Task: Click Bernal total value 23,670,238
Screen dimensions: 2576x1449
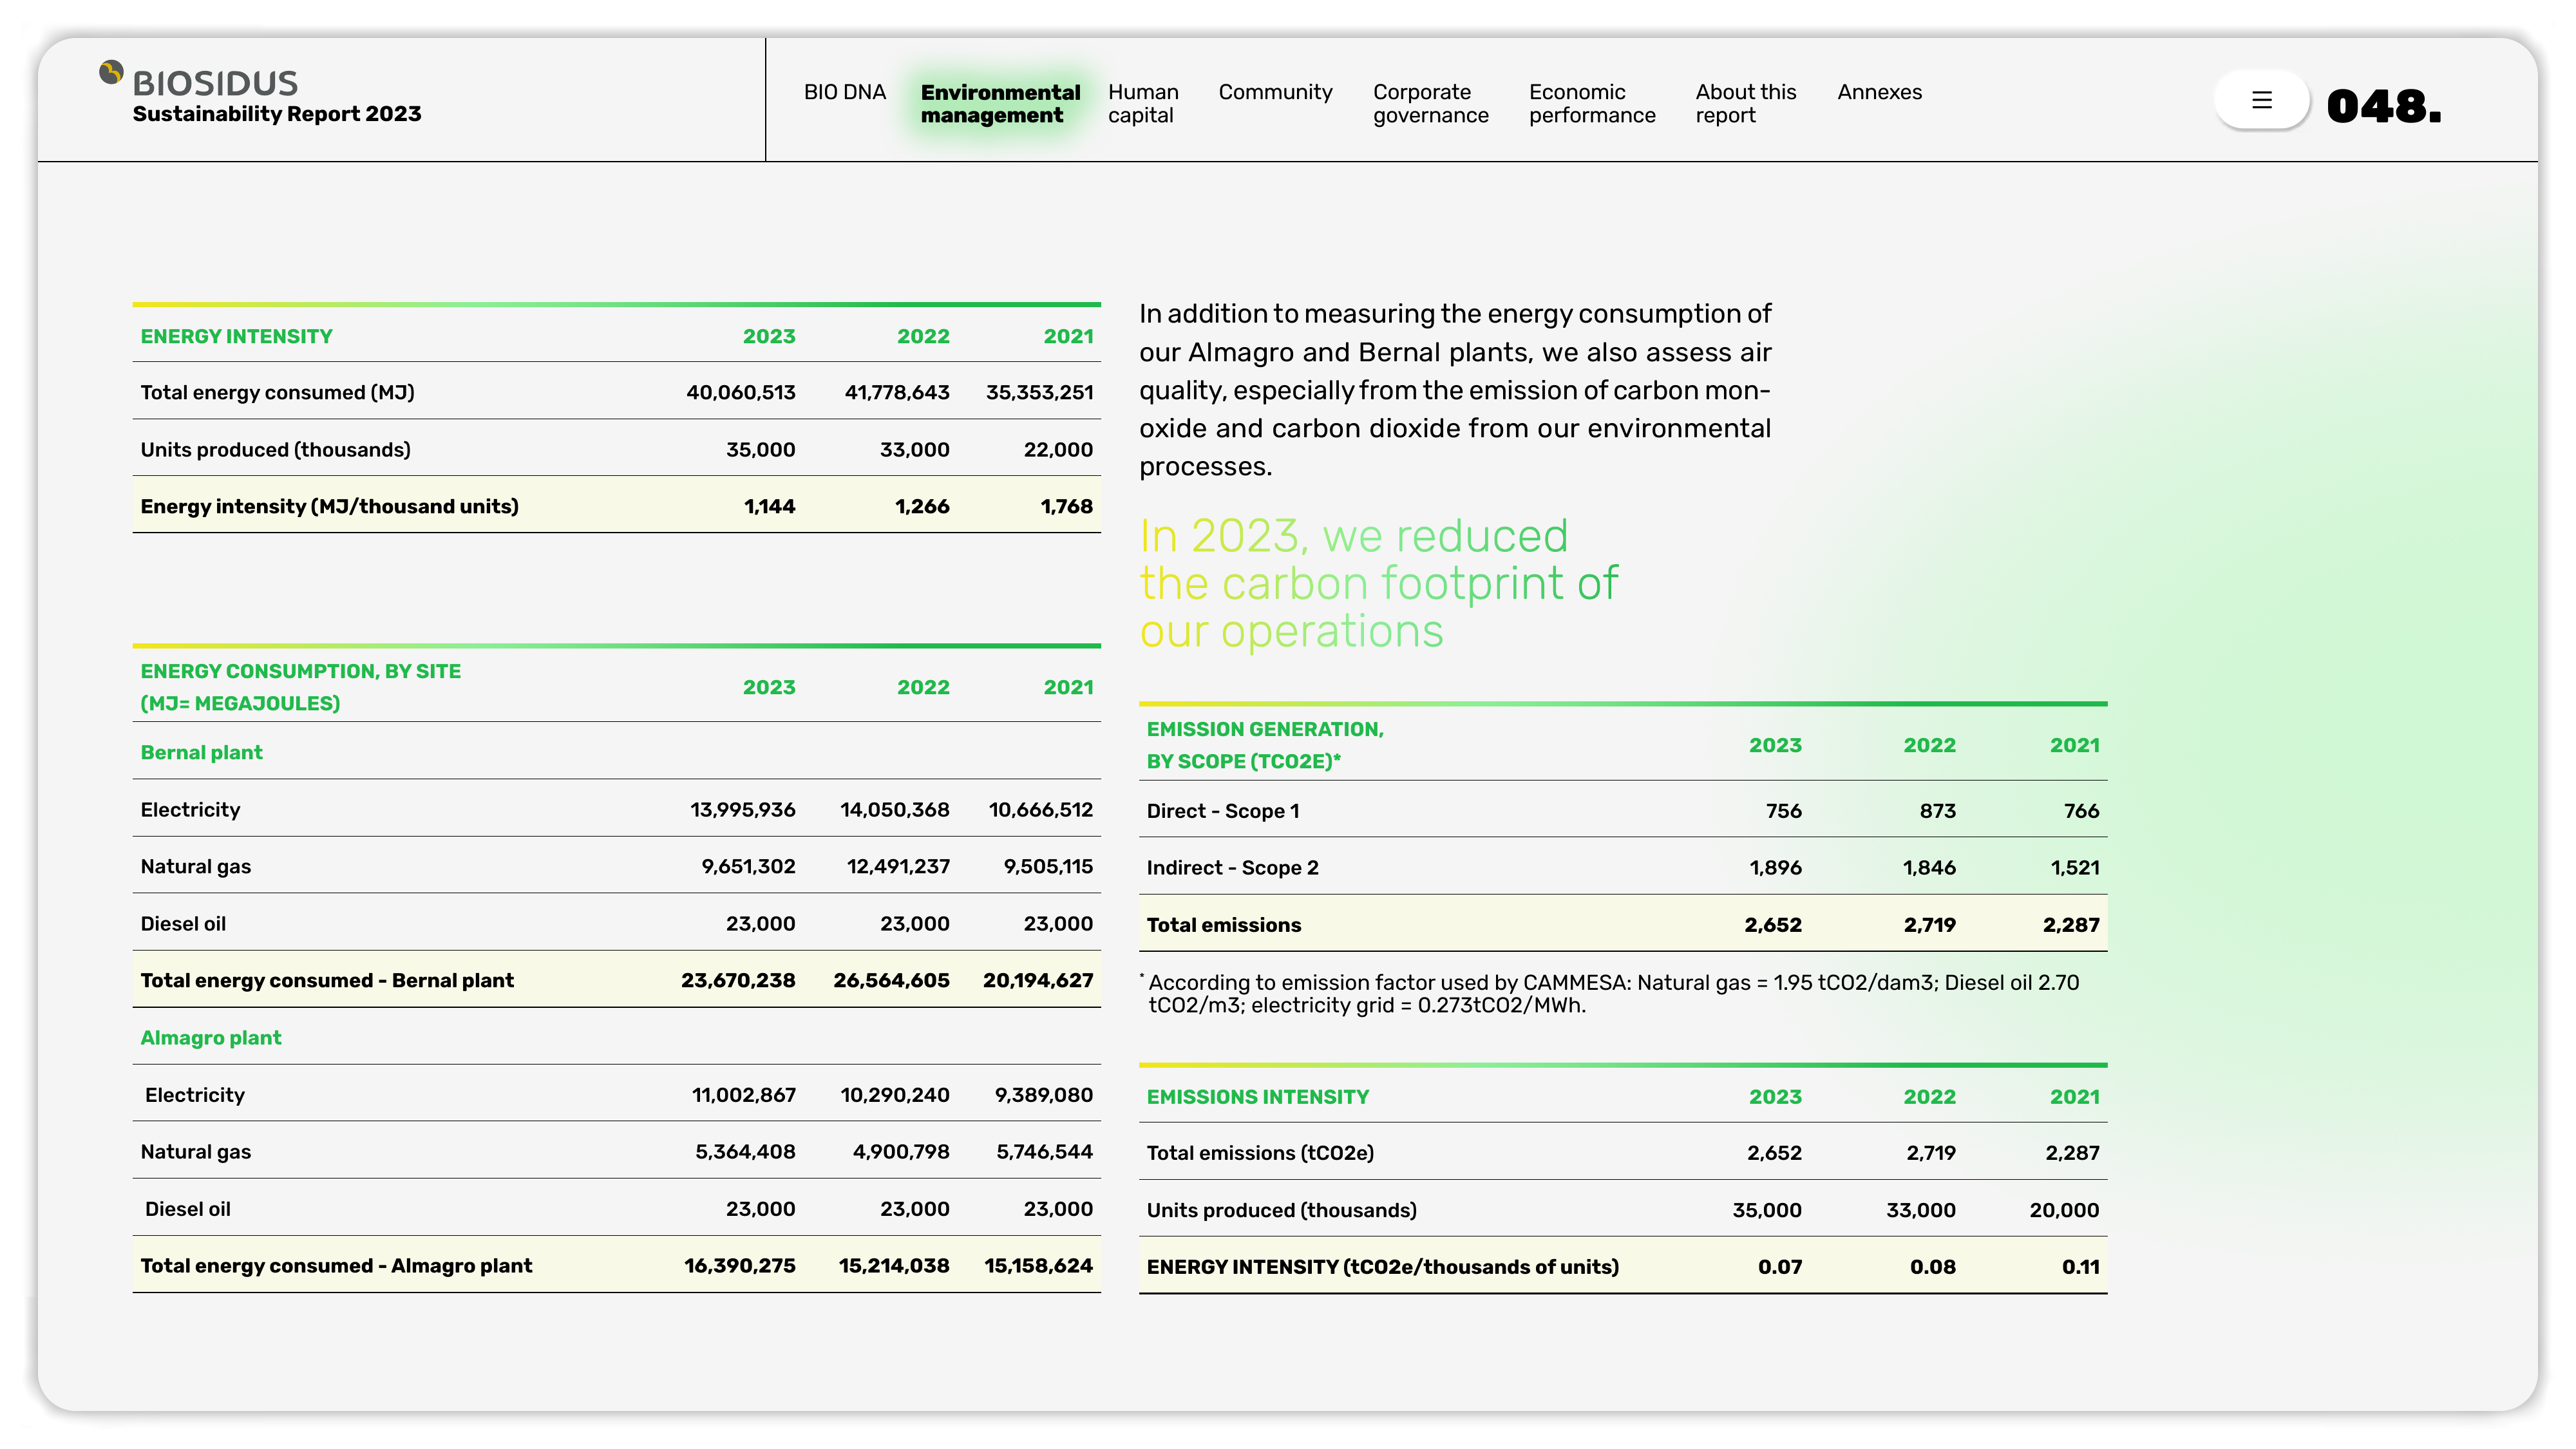Action: [x=738, y=981]
